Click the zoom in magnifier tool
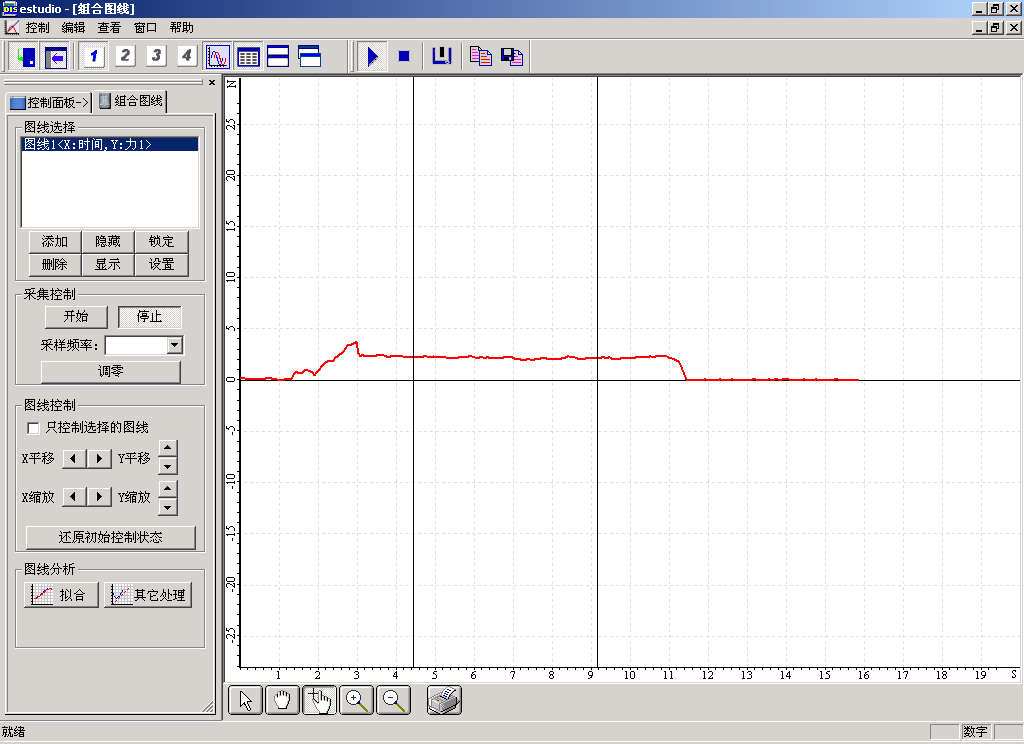This screenshot has height=744, width=1024. (357, 701)
